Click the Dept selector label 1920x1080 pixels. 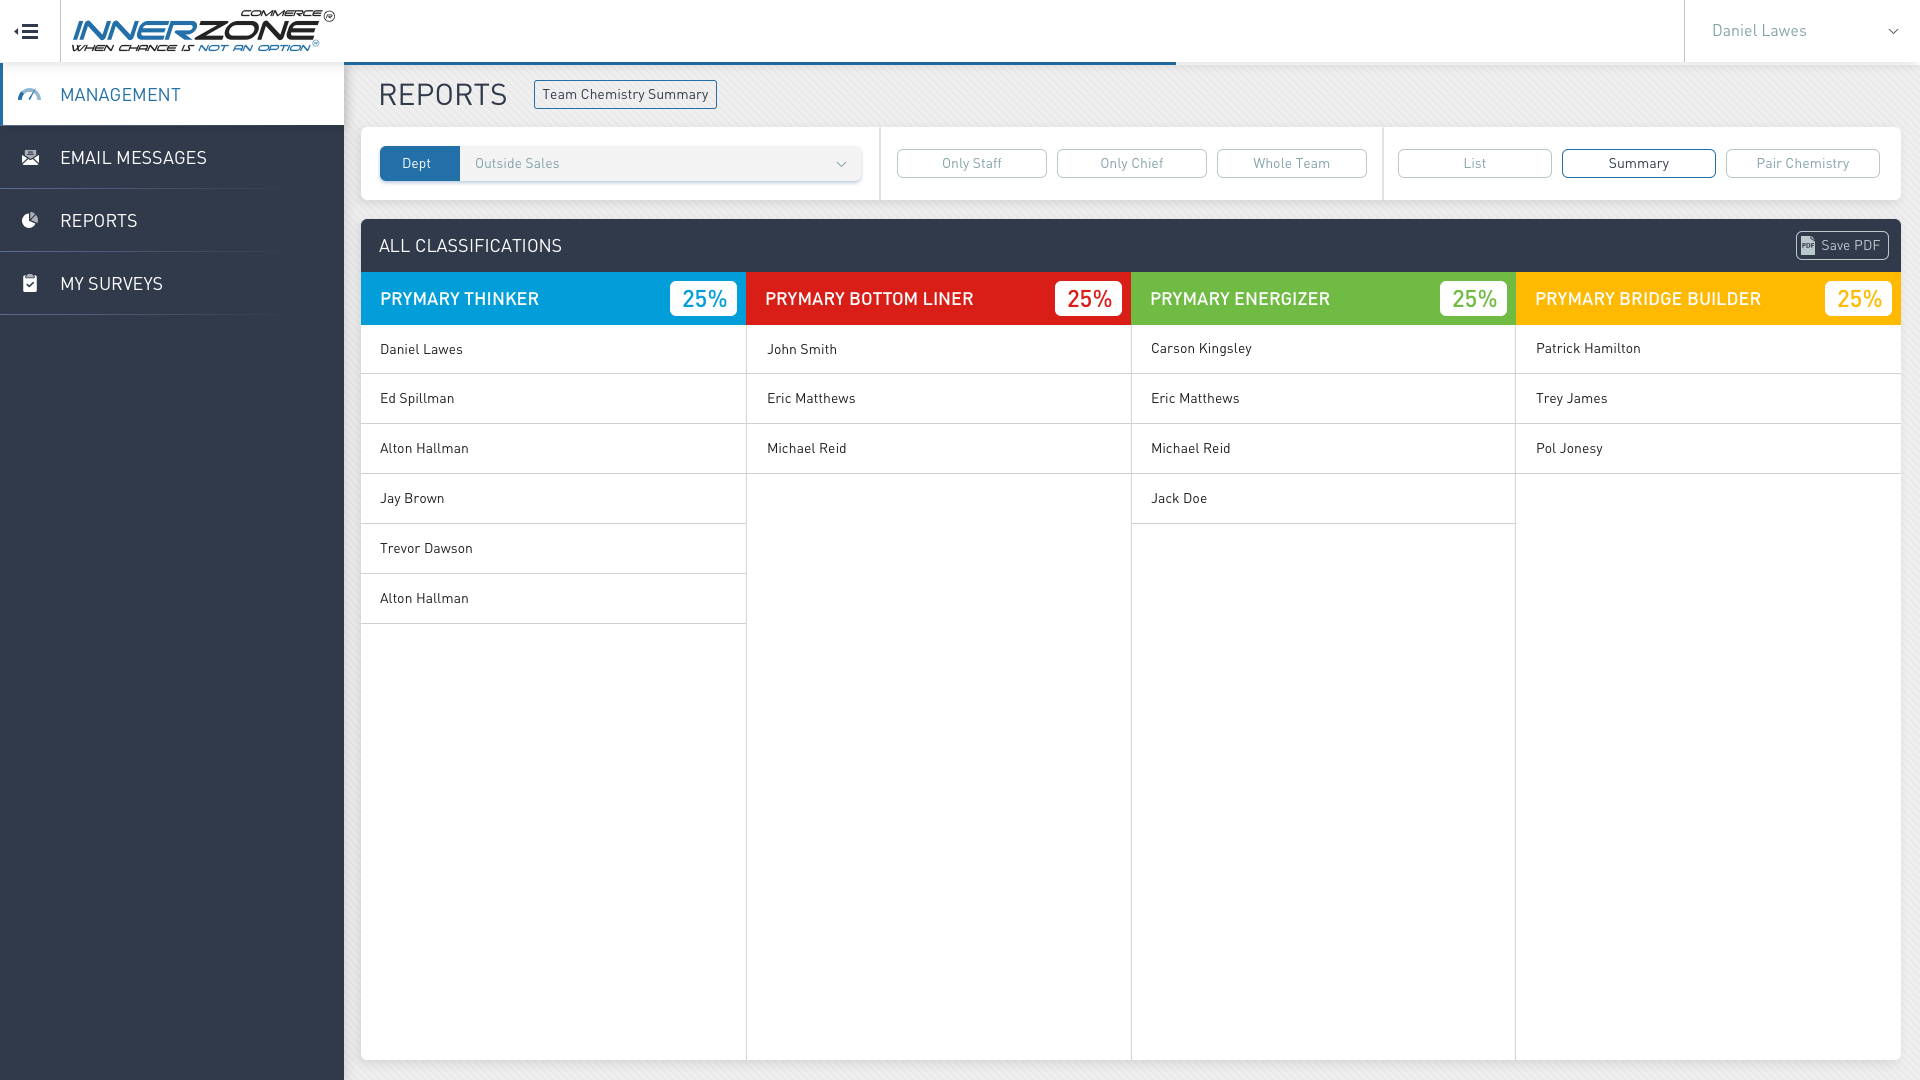[x=418, y=164]
